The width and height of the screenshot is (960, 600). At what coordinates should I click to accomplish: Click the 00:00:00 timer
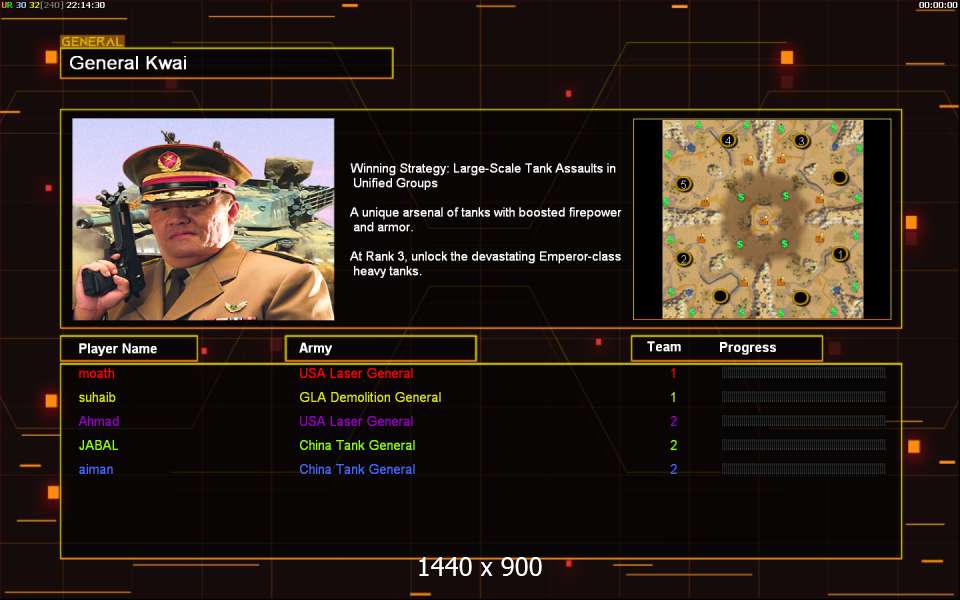(x=937, y=5)
